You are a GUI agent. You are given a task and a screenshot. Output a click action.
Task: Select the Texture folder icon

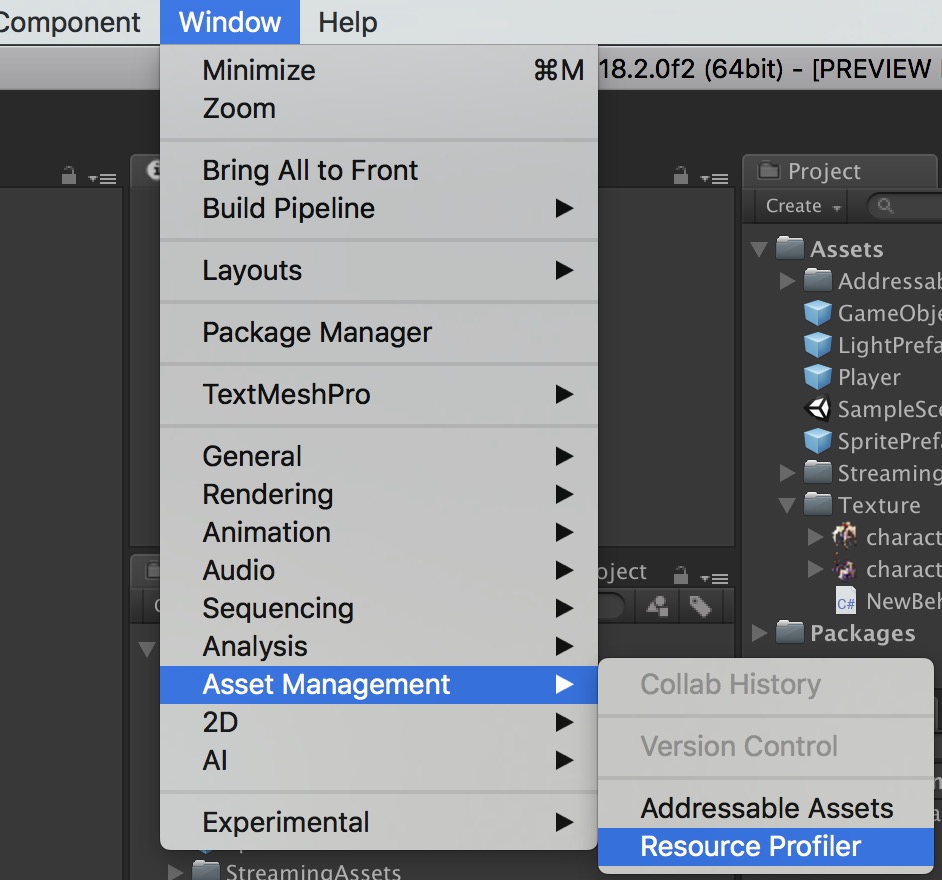[818, 505]
